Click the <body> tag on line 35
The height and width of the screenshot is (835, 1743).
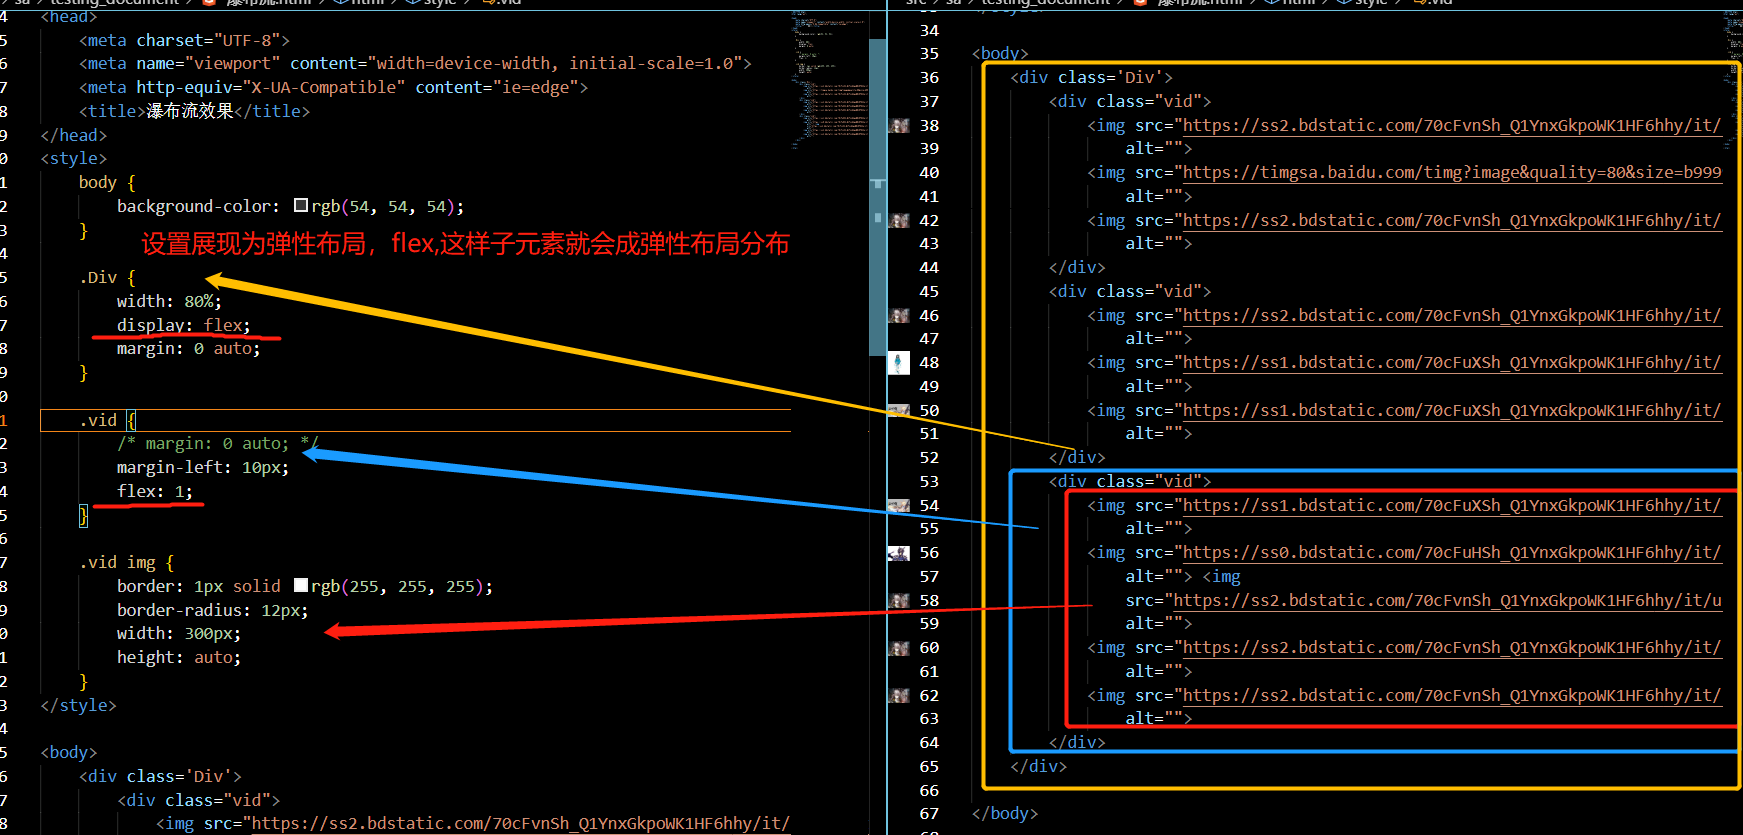coord(1000,53)
